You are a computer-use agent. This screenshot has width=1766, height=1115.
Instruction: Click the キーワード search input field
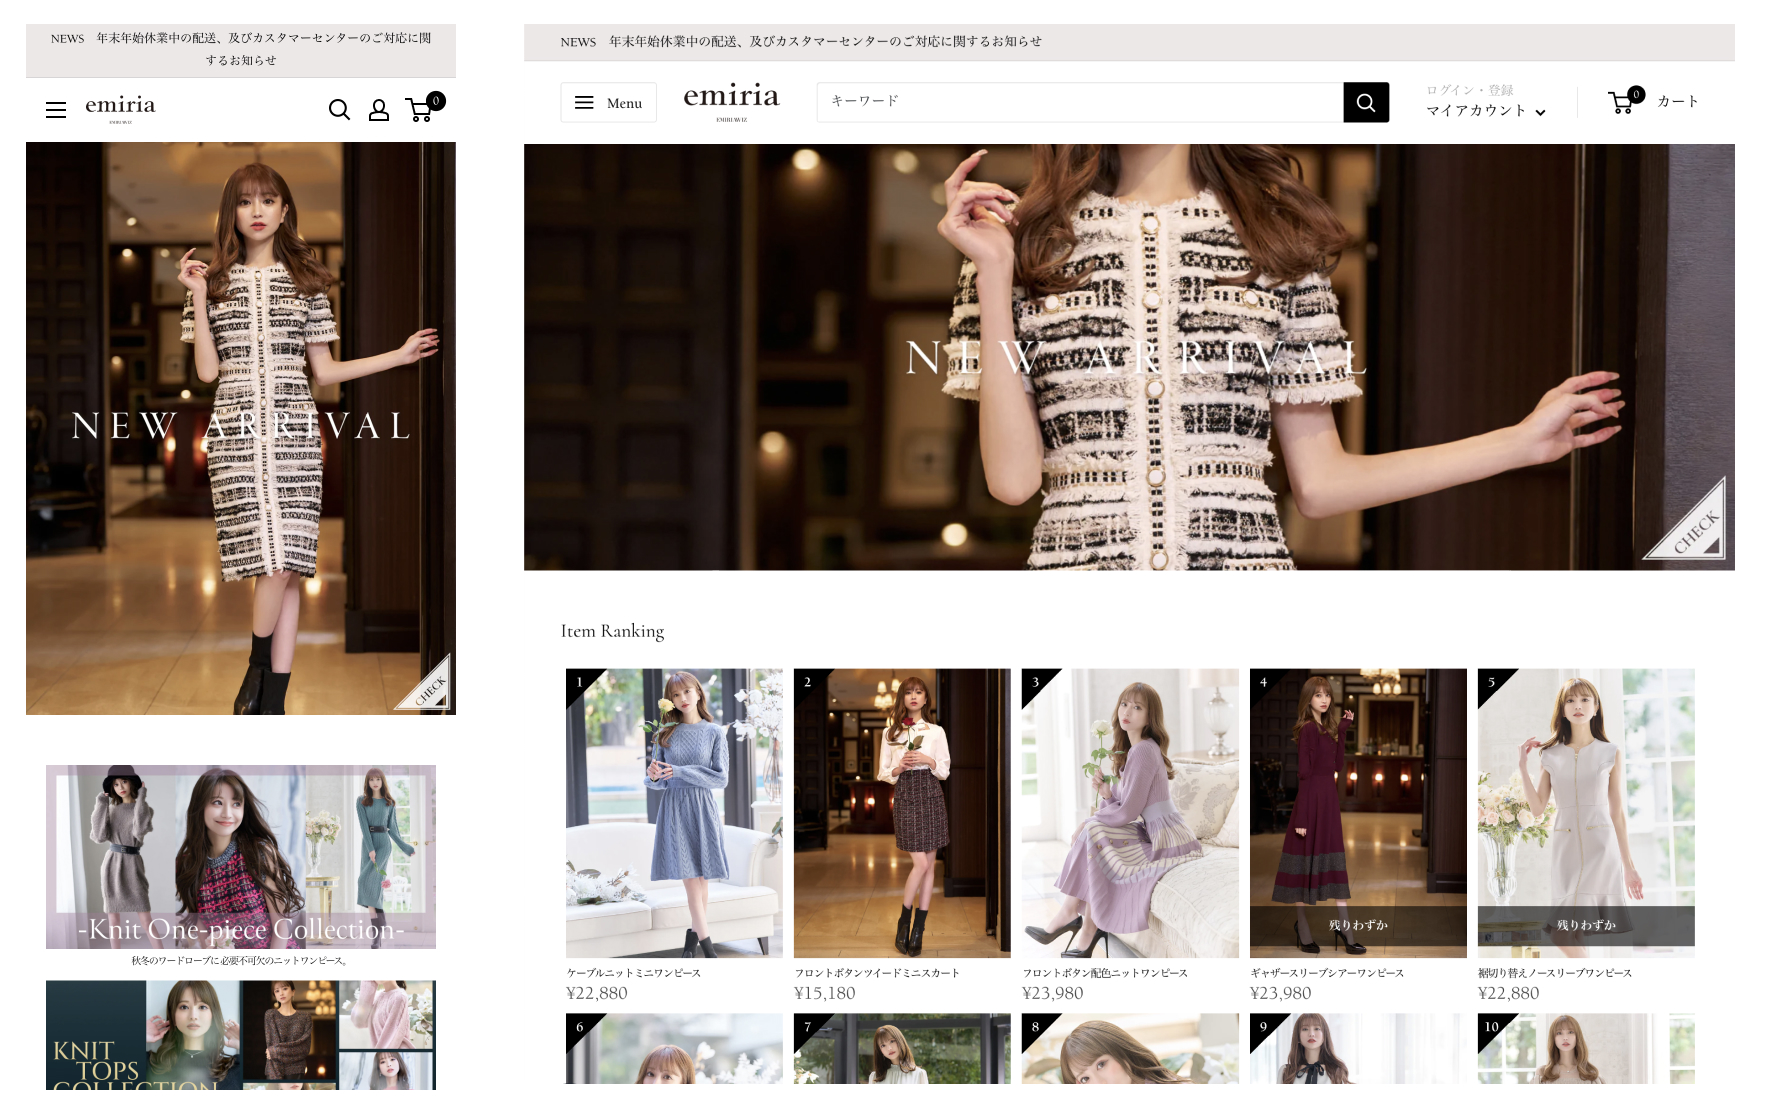pos(1079,102)
